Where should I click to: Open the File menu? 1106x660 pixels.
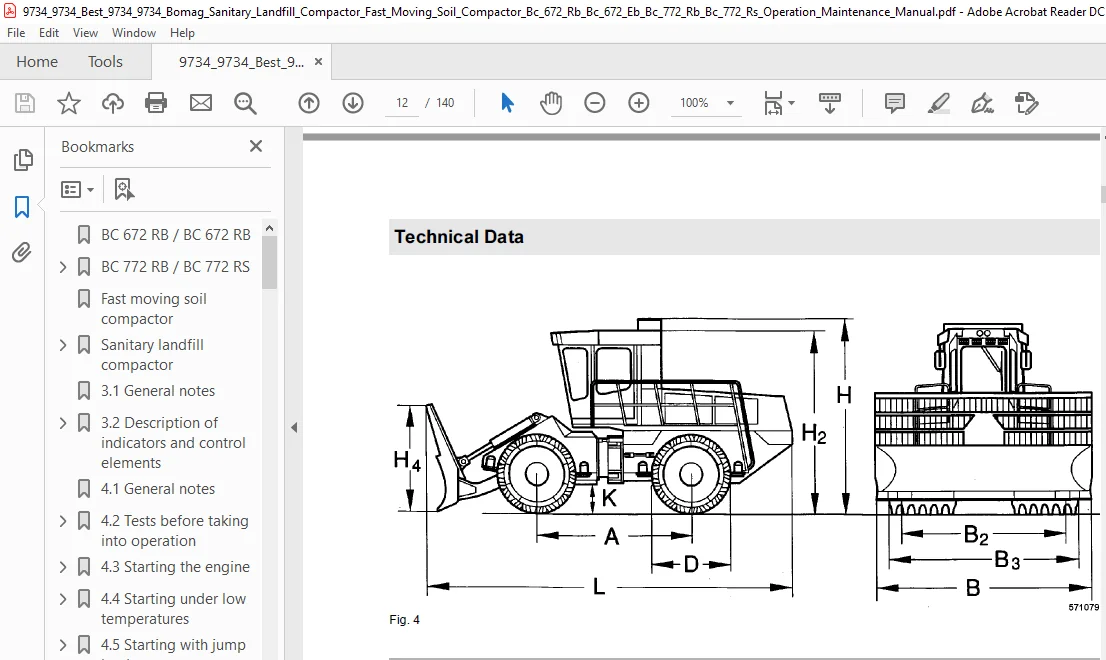click(16, 33)
